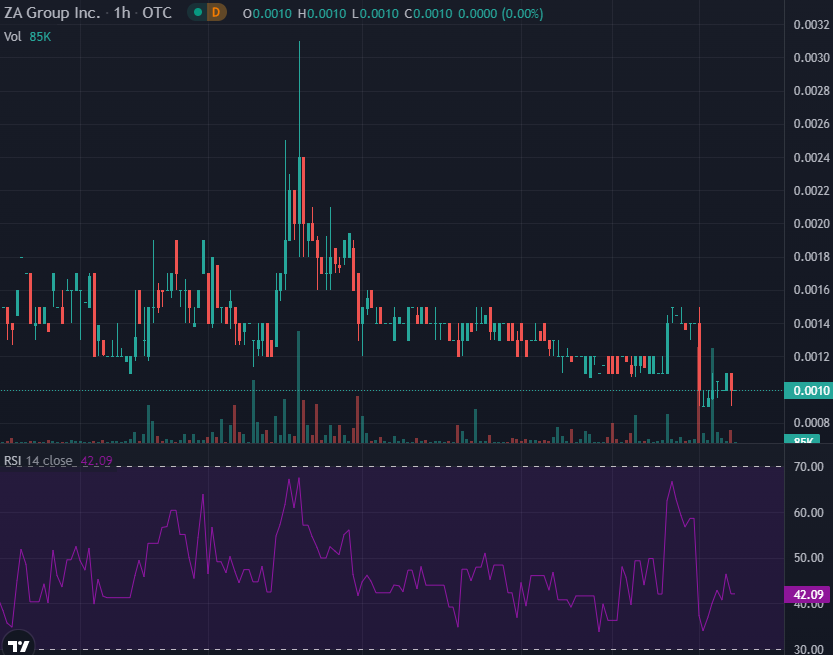The image size is (833, 655).
Task: Click the H0.0010 high value
Action: pyautogui.click(x=321, y=13)
